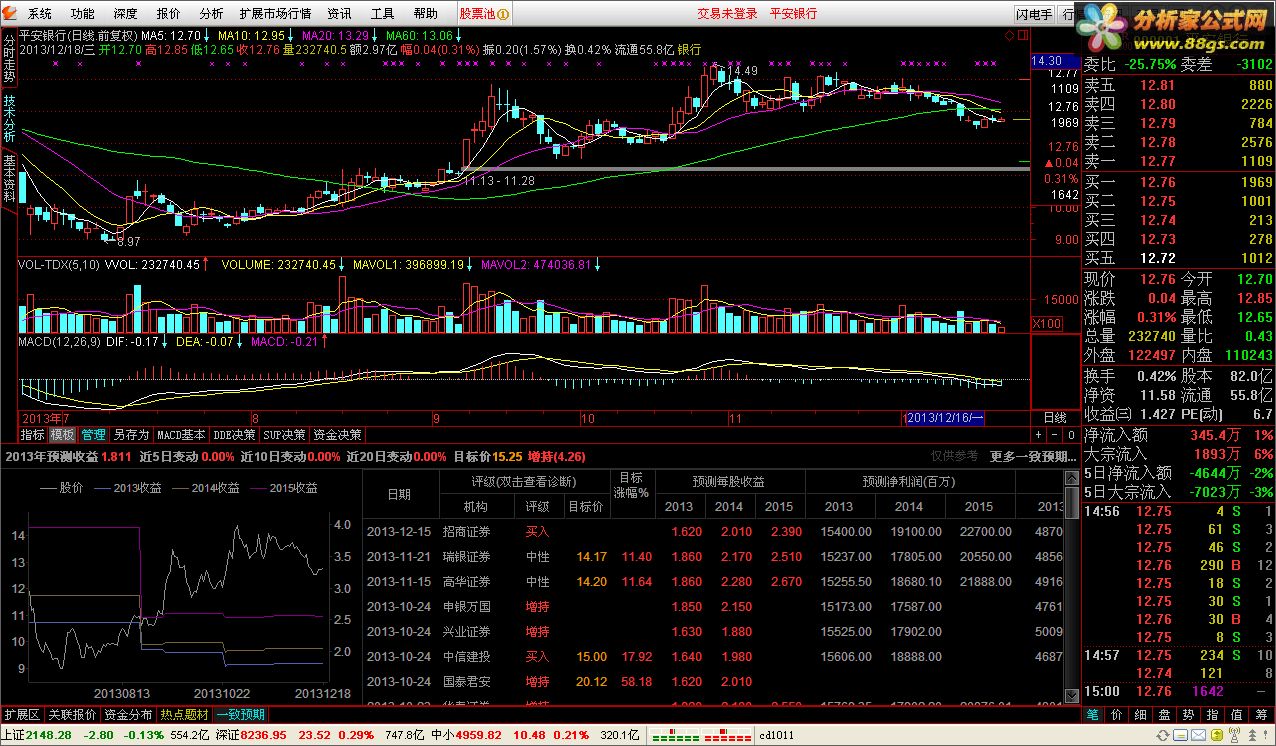The width and height of the screenshot is (1276, 746).
Task: Open the 帮助 menu
Action: click(425, 14)
